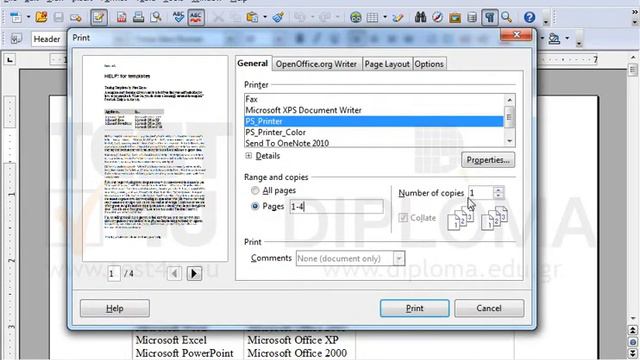This screenshot has height=360, width=640.
Task: Click the Properties... button
Action: click(x=488, y=160)
